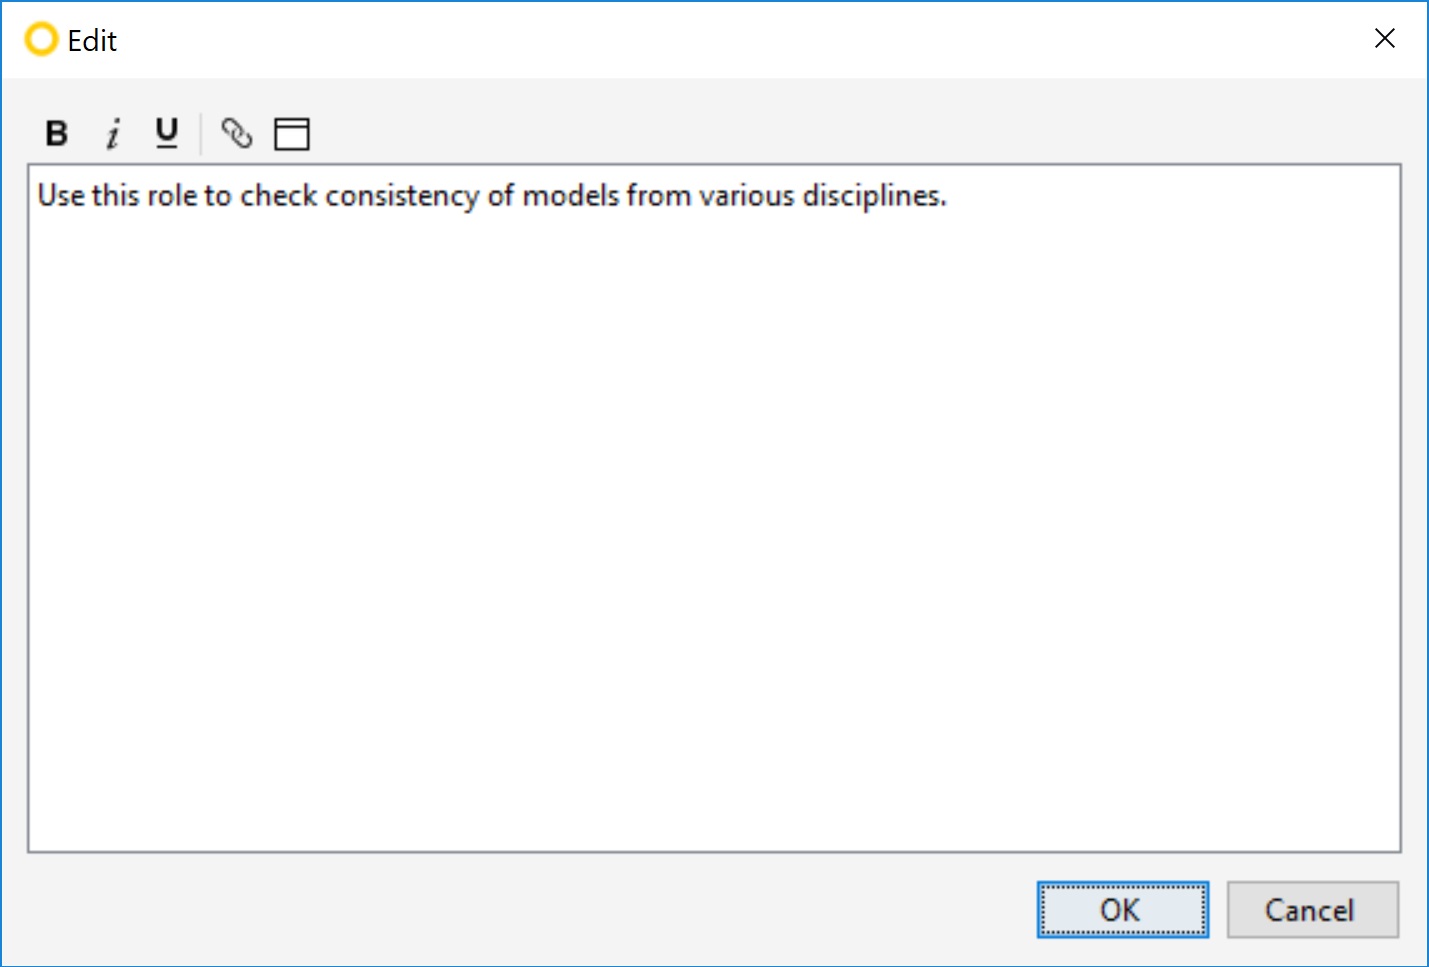Toggle underline formatting with the U icon
Screen dimensions: 1429x967
point(167,133)
